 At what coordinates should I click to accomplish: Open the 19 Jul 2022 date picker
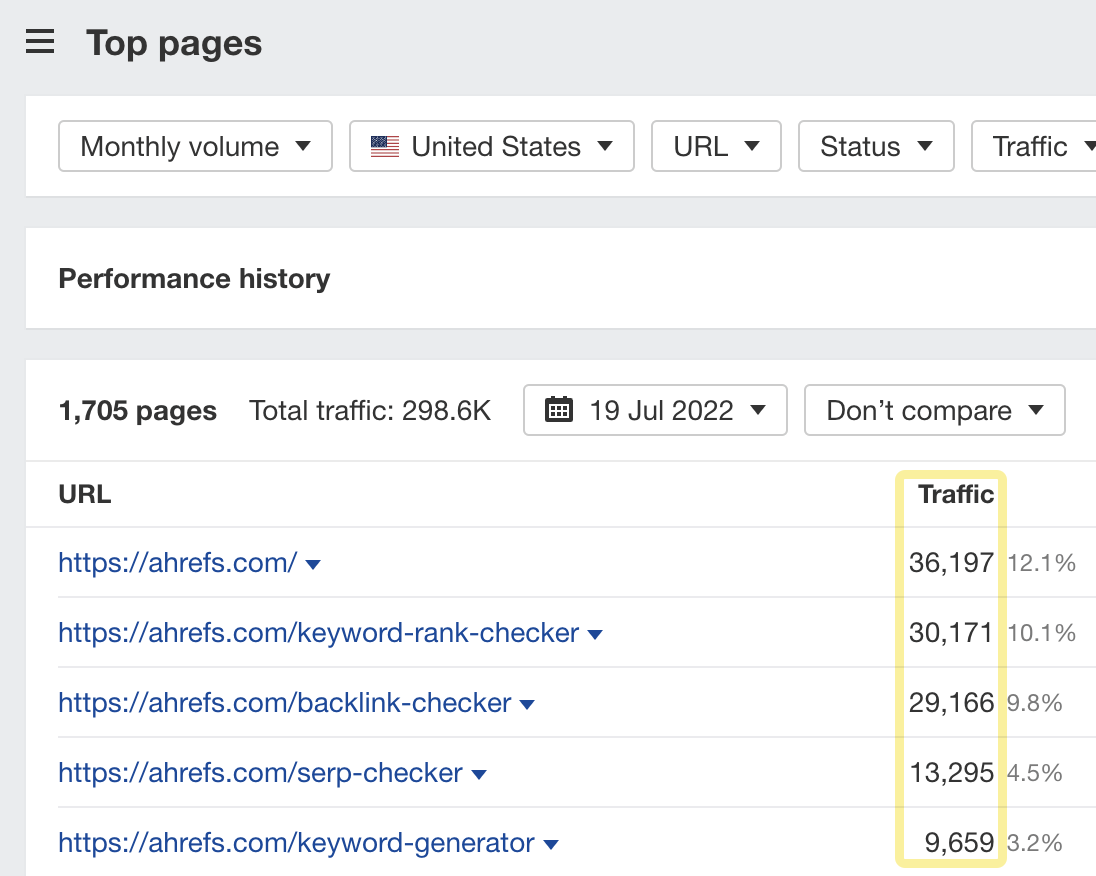[x=655, y=410]
